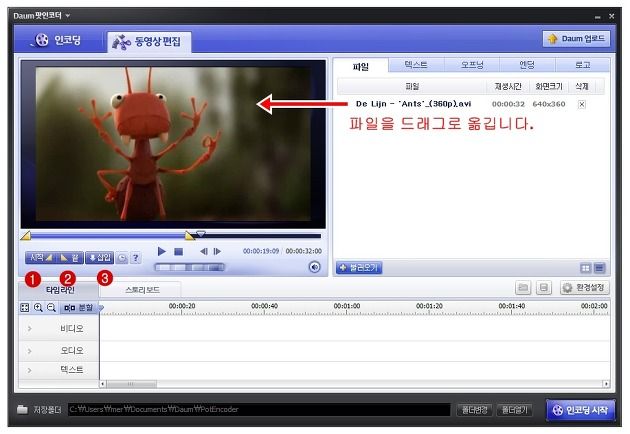The width and height of the screenshot is (630, 434).
Task: Expand the 텍스트 track
Action: [x=29, y=370]
